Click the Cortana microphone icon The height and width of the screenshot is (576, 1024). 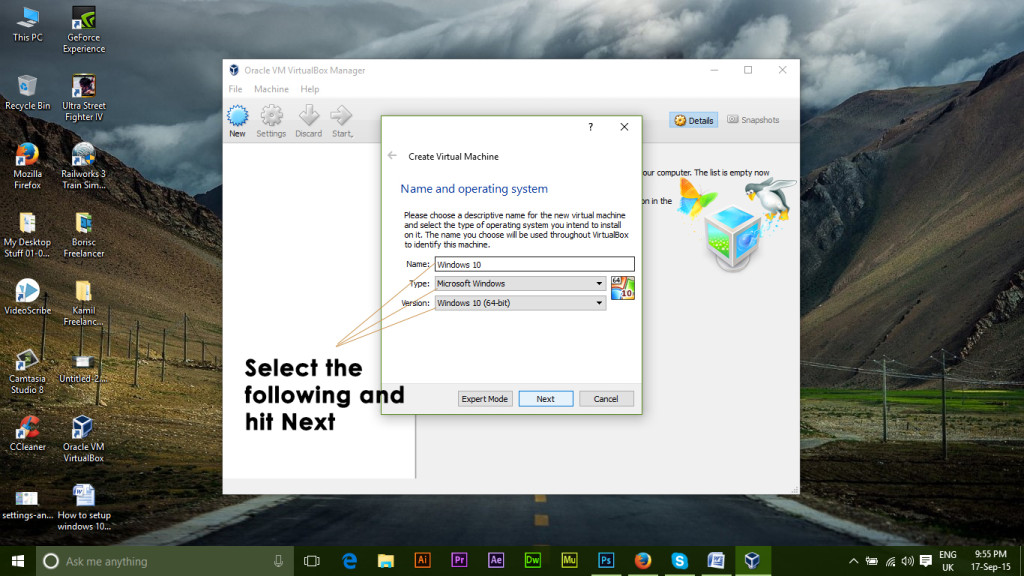278,561
